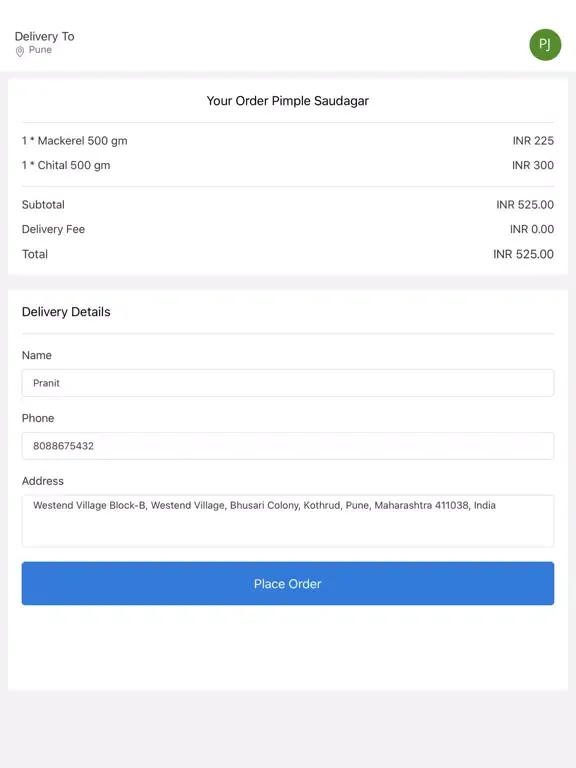This screenshot has width=576, height=768.
Task: Click the Your Order Pimple Saudagar title
Action: (288, 101)
